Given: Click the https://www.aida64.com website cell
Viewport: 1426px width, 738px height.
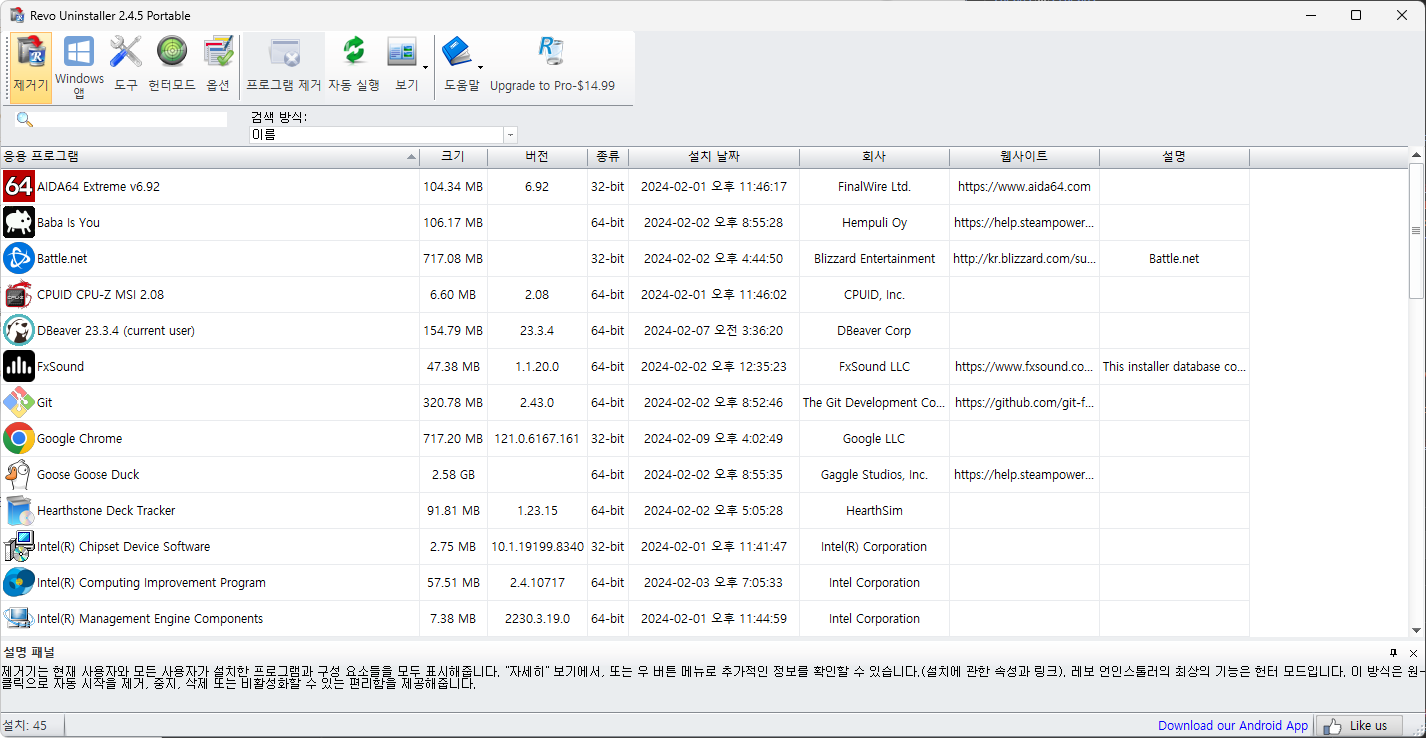Looking at the screenshot, I should coord(1024,187).
